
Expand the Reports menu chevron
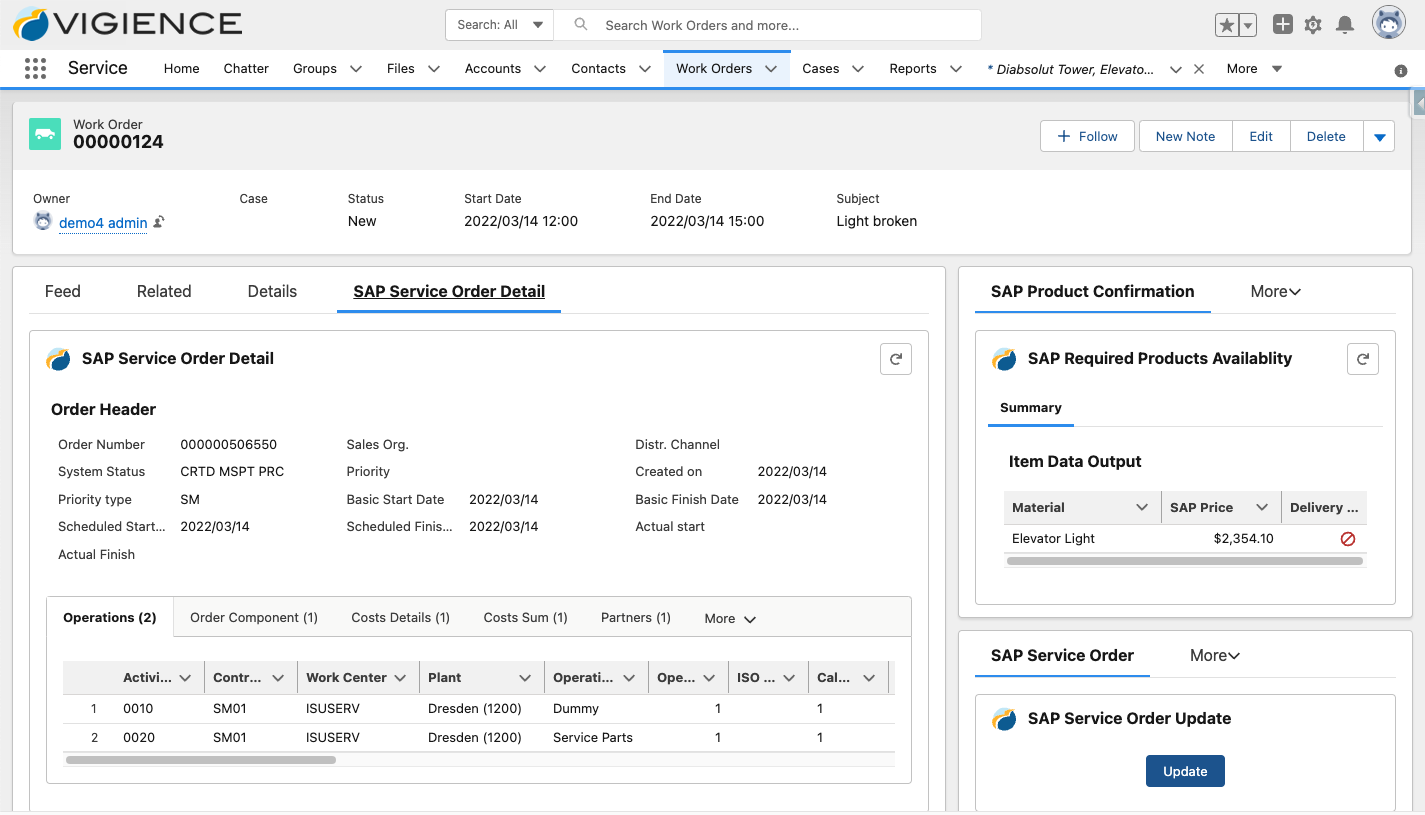pos(956,69)
